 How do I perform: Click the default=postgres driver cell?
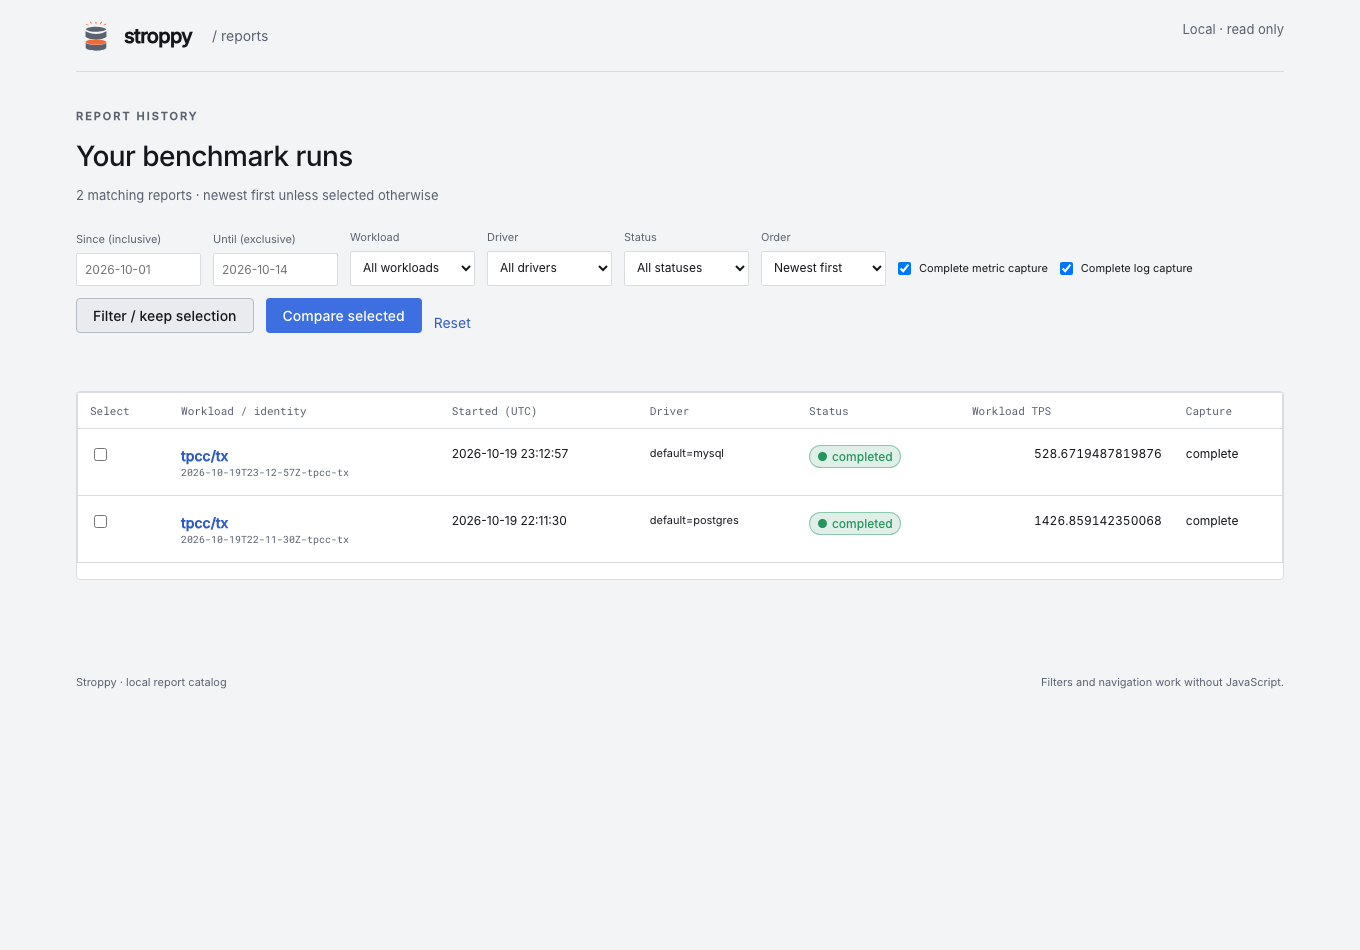pyautogui.click(x=694, y=520)
